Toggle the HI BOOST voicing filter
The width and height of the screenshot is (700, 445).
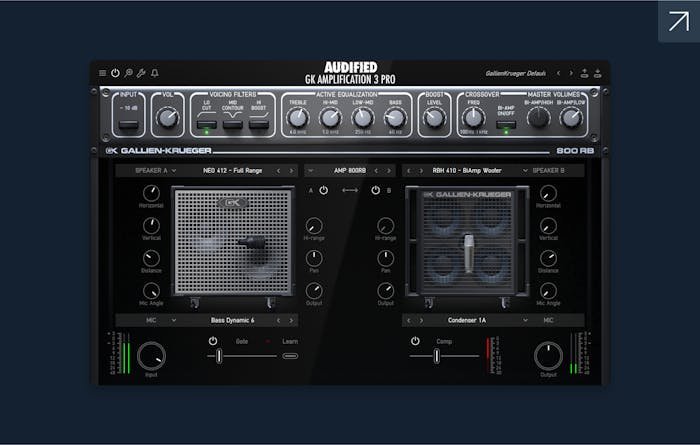(259, 125)
